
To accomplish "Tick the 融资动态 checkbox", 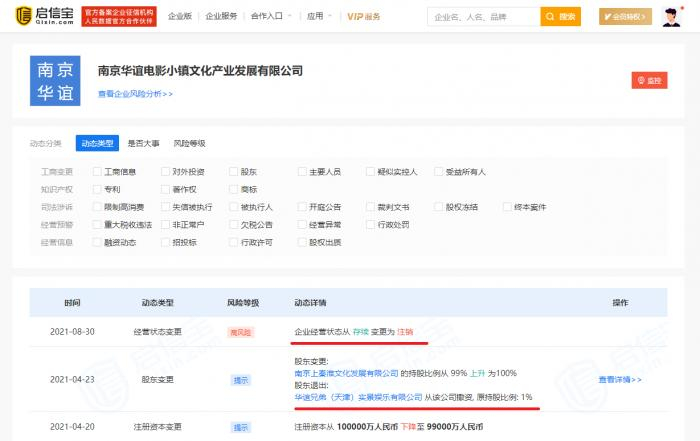I will point(97,242).
